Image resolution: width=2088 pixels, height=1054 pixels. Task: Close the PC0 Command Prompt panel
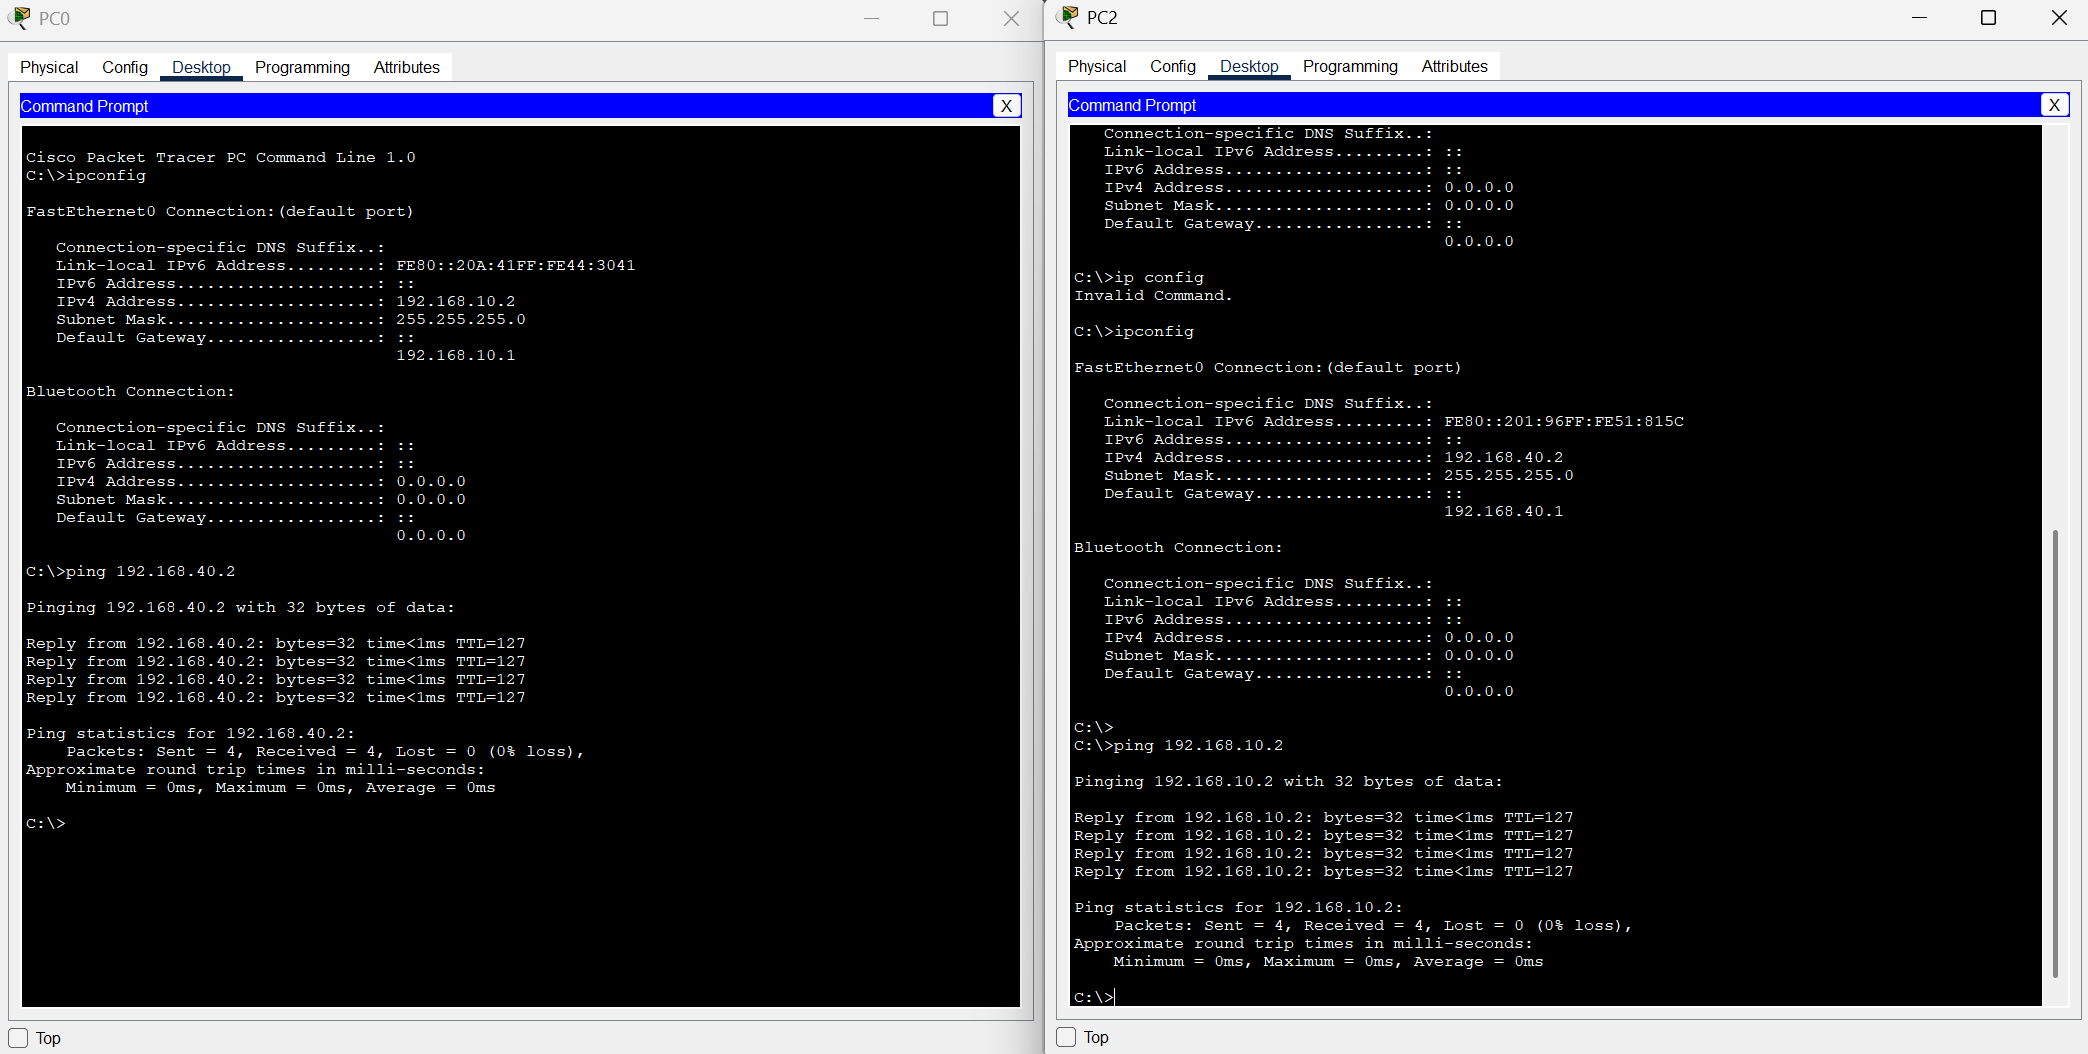(x=1006, y=106)
